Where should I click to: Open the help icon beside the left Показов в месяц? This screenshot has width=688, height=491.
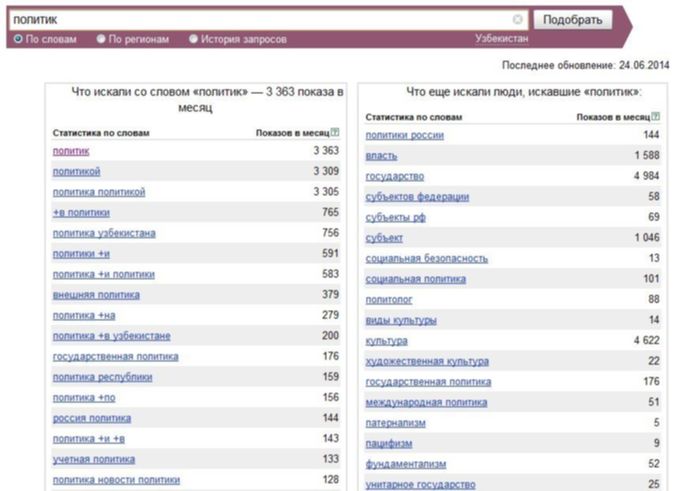(x=335, y=132)
